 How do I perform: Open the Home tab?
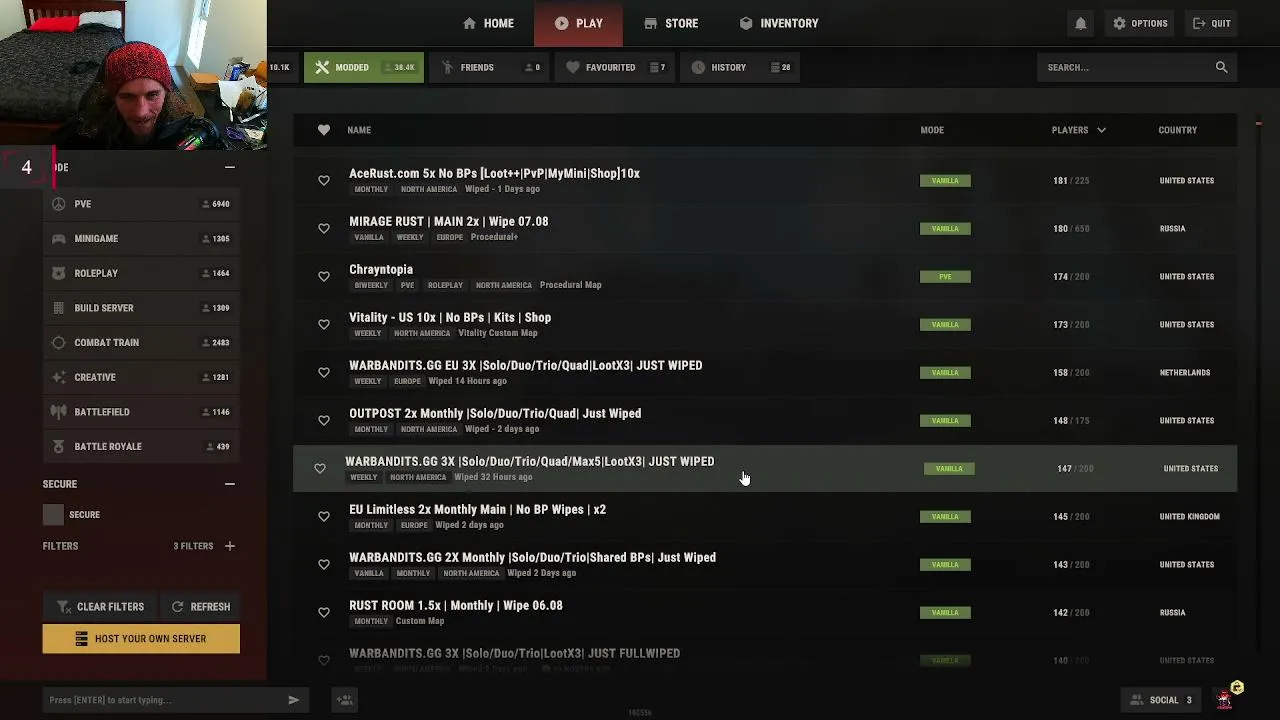pyautogui.click(x=488, y=23)
